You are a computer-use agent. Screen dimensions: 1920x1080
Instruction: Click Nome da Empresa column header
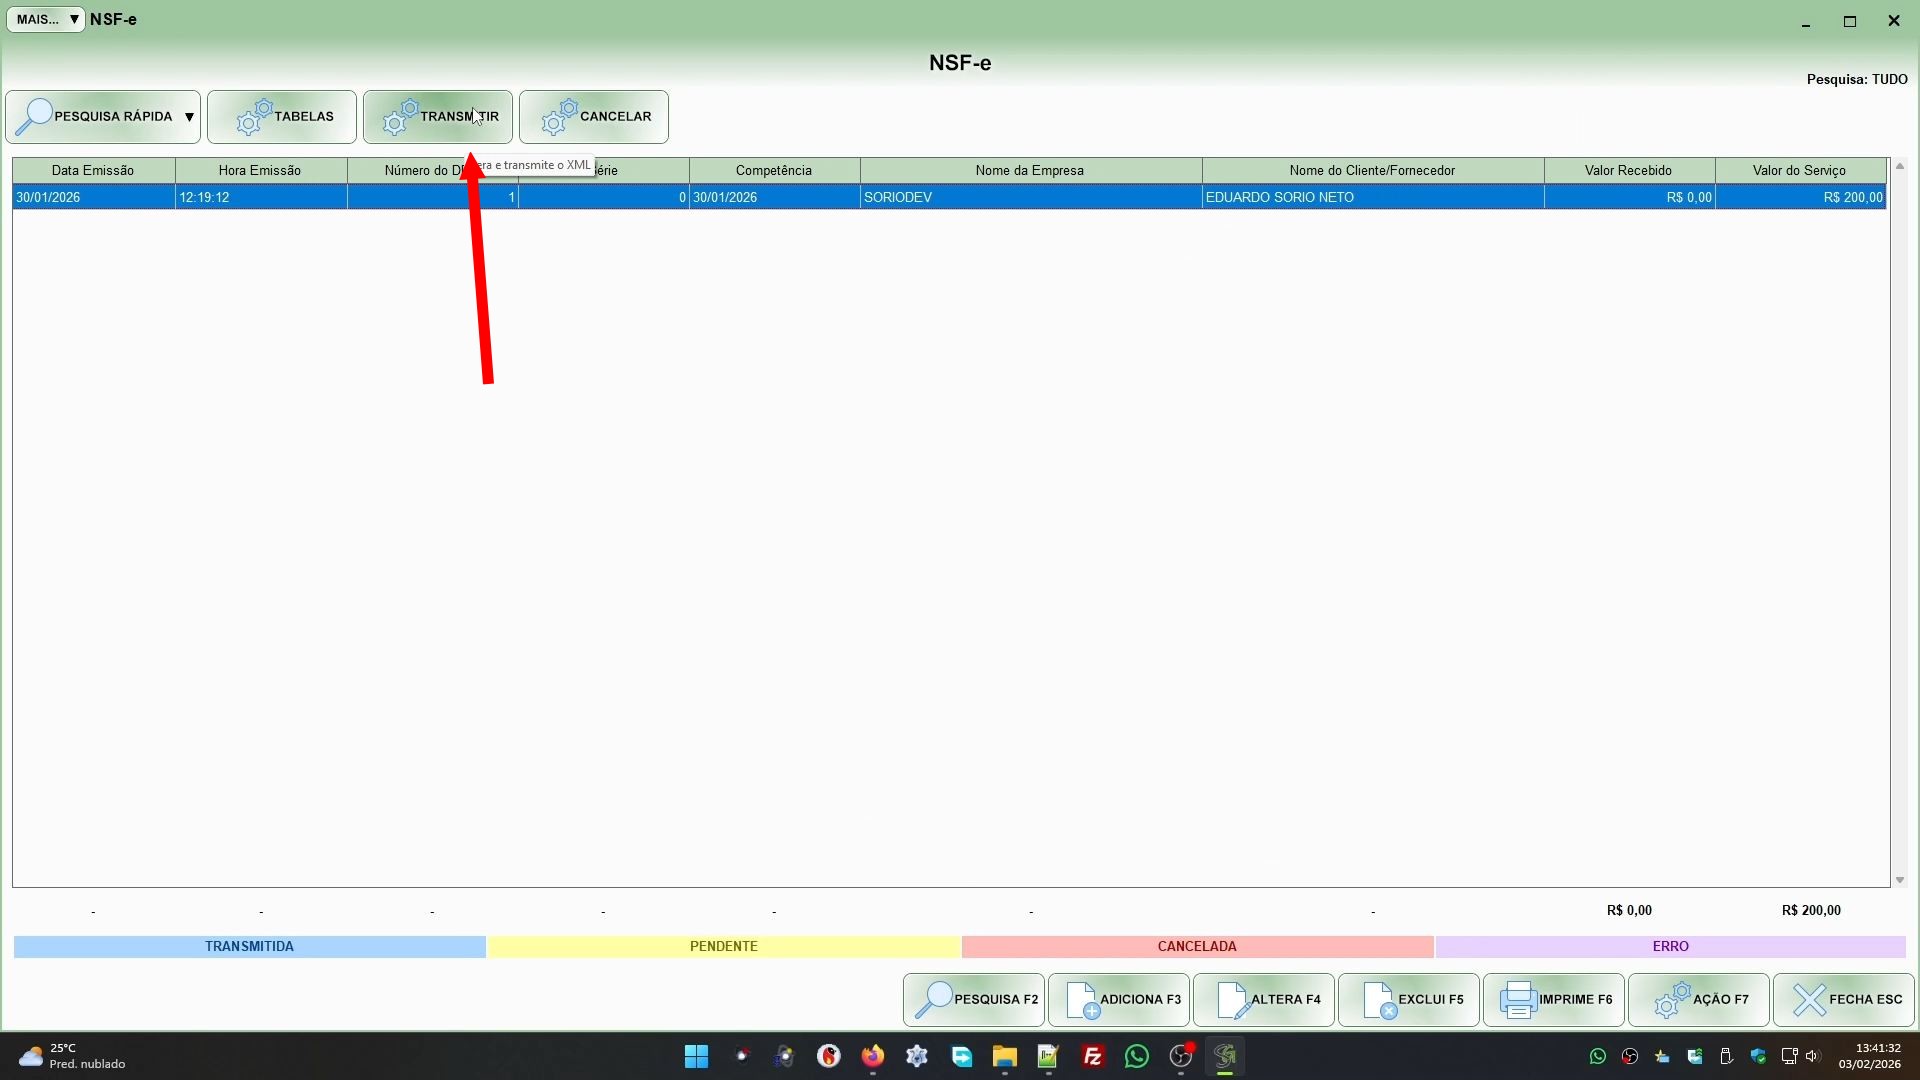point(1029,170)
